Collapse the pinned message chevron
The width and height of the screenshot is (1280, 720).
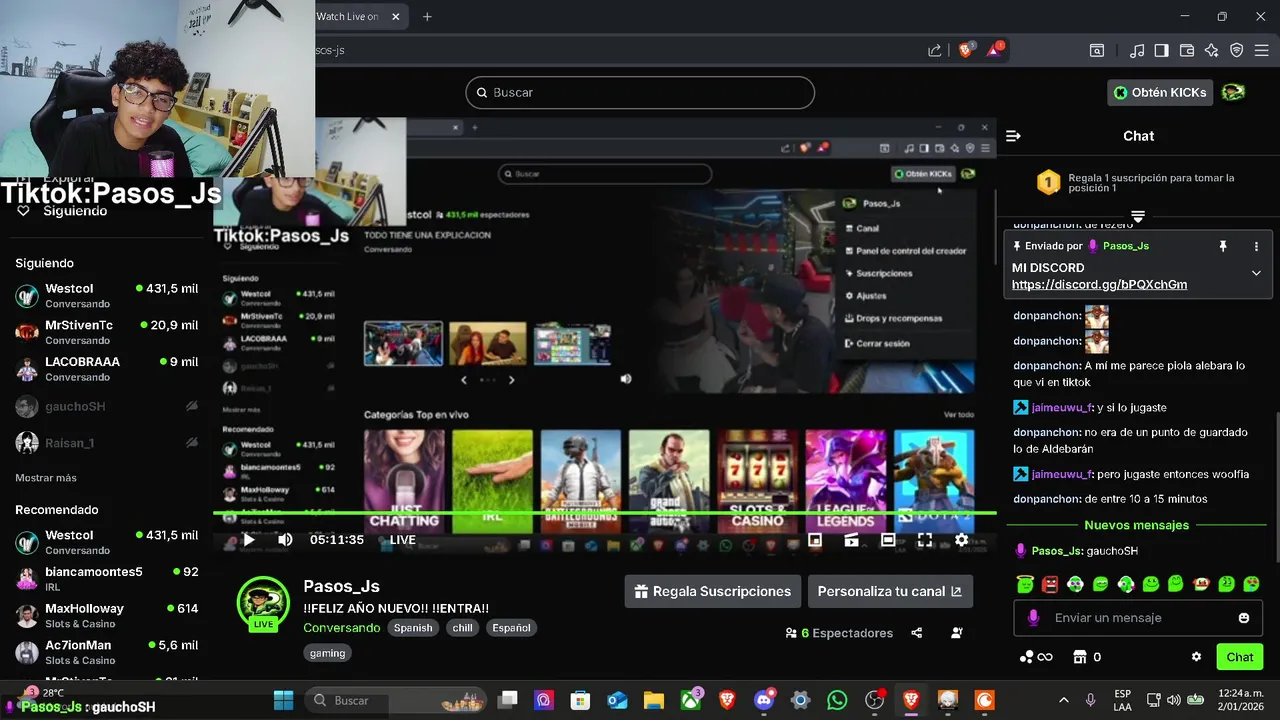click(x=1256, y=273)
